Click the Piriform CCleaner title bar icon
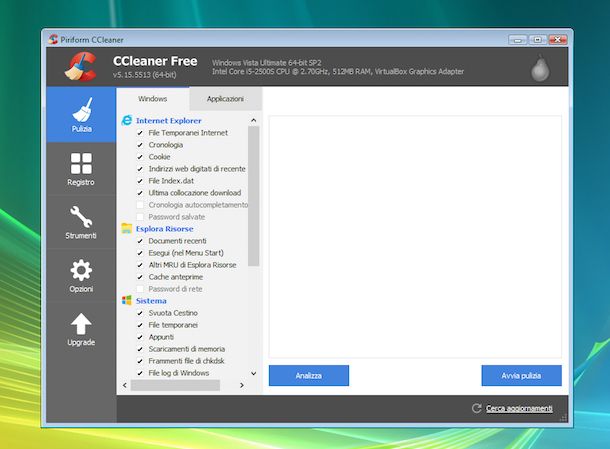The height and width of the screenshot is (449, 610). (x=53, y=39)
